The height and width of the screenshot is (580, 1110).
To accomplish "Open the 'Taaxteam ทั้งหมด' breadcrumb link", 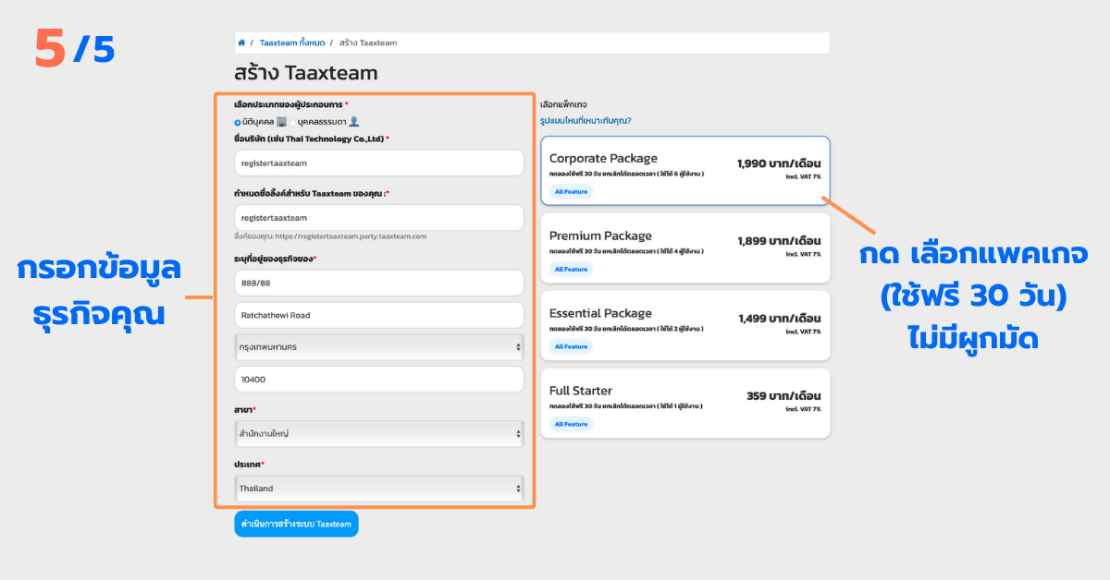I will point(292,42).
